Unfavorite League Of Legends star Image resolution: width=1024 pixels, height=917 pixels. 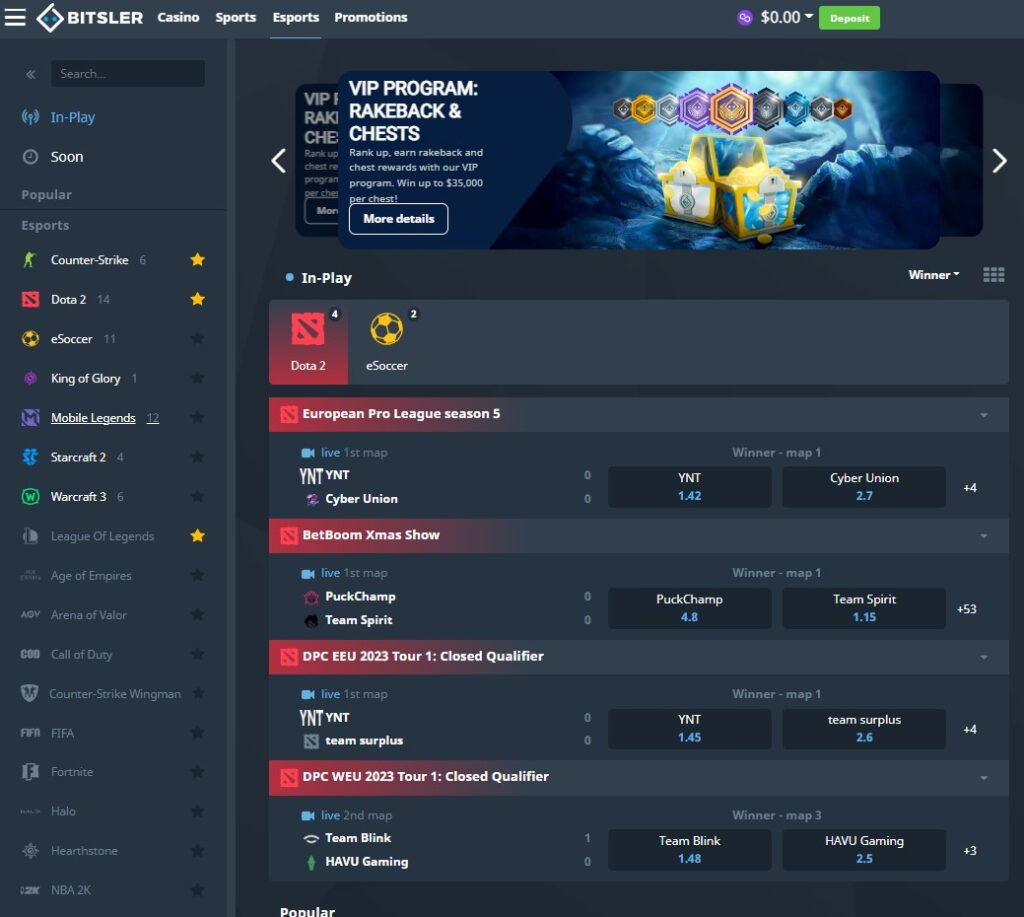click(x=197, y=536)
